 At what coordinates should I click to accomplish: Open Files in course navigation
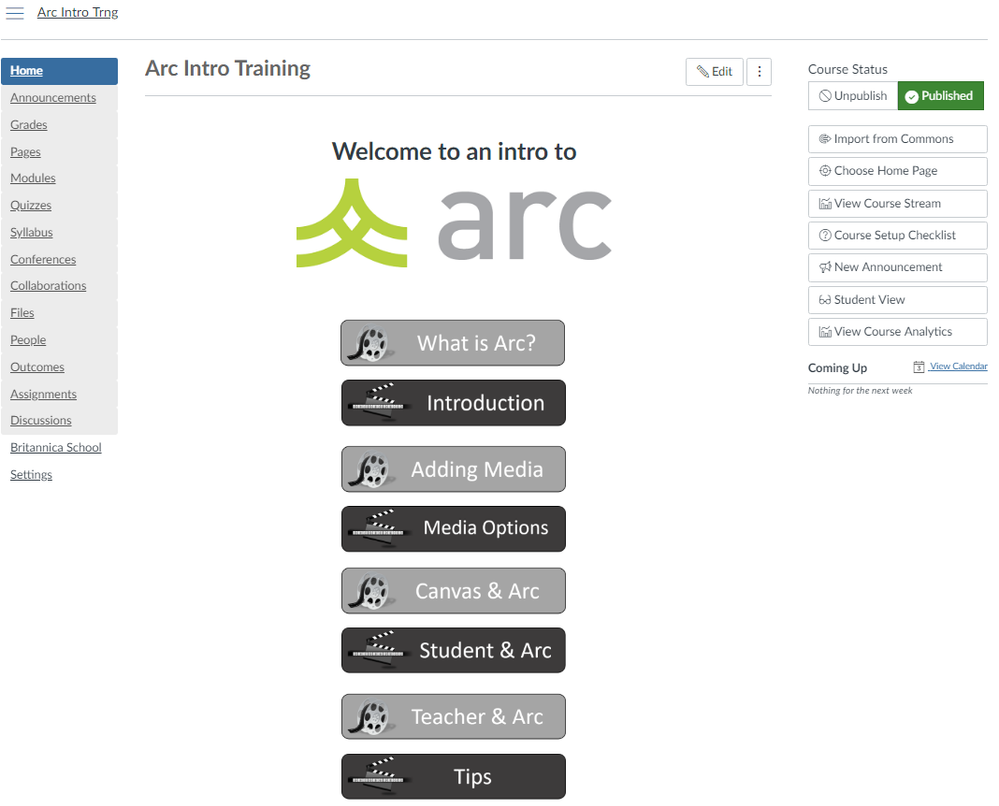pyautogui.click(x=22, y=313)
